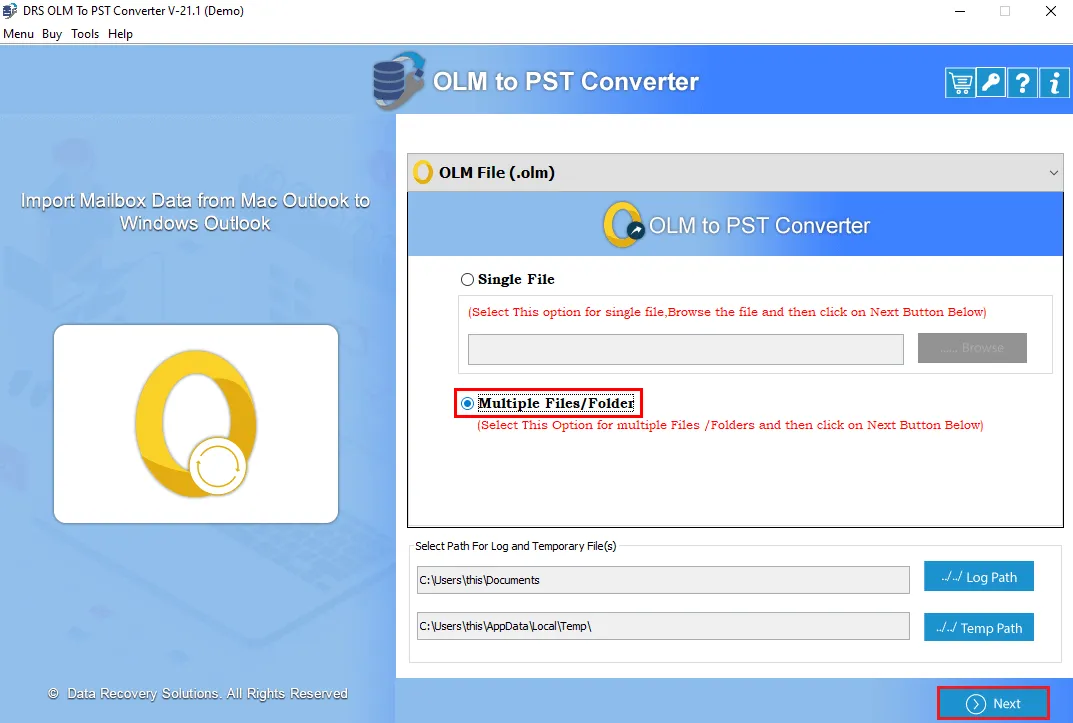Viewport: 1073px width, 723px height.
Task: Show the info icon in header
Action: (1054, 83)
